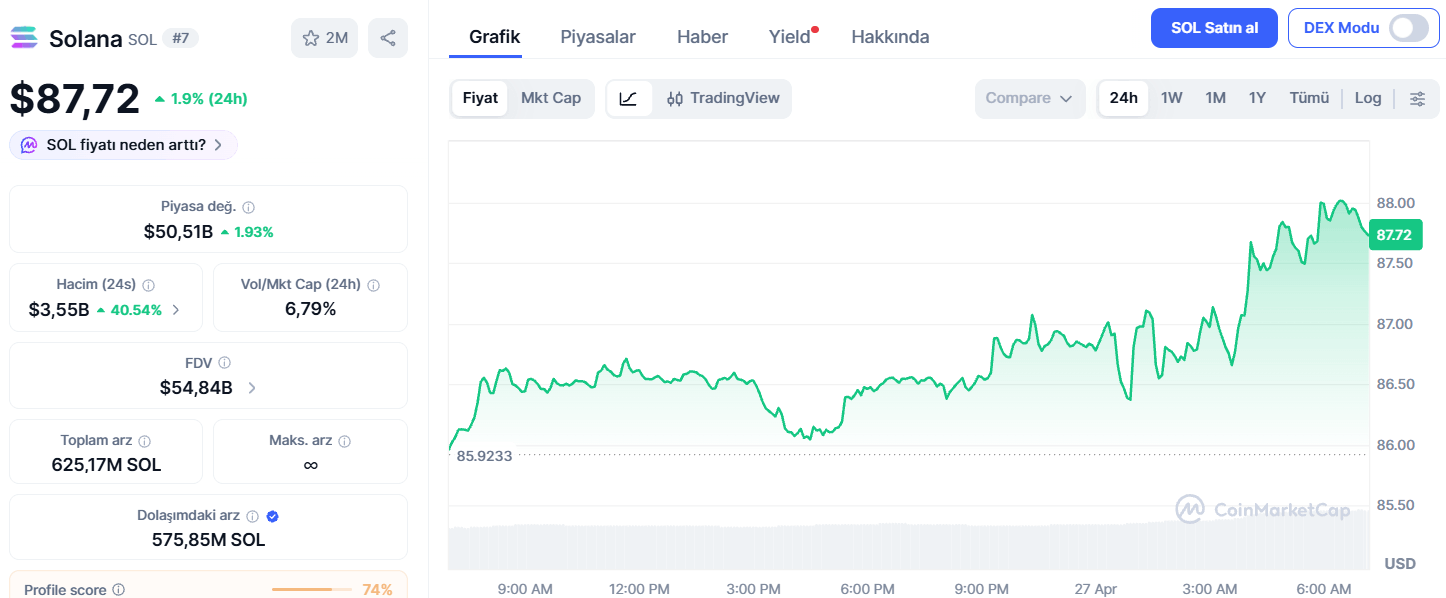
Task: Select the 1M time range
Action: (x=1216, y=98)
